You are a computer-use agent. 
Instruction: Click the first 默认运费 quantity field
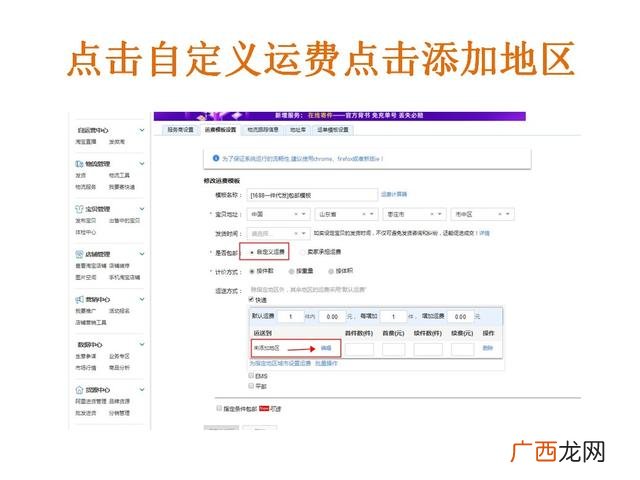pos(291,317)
